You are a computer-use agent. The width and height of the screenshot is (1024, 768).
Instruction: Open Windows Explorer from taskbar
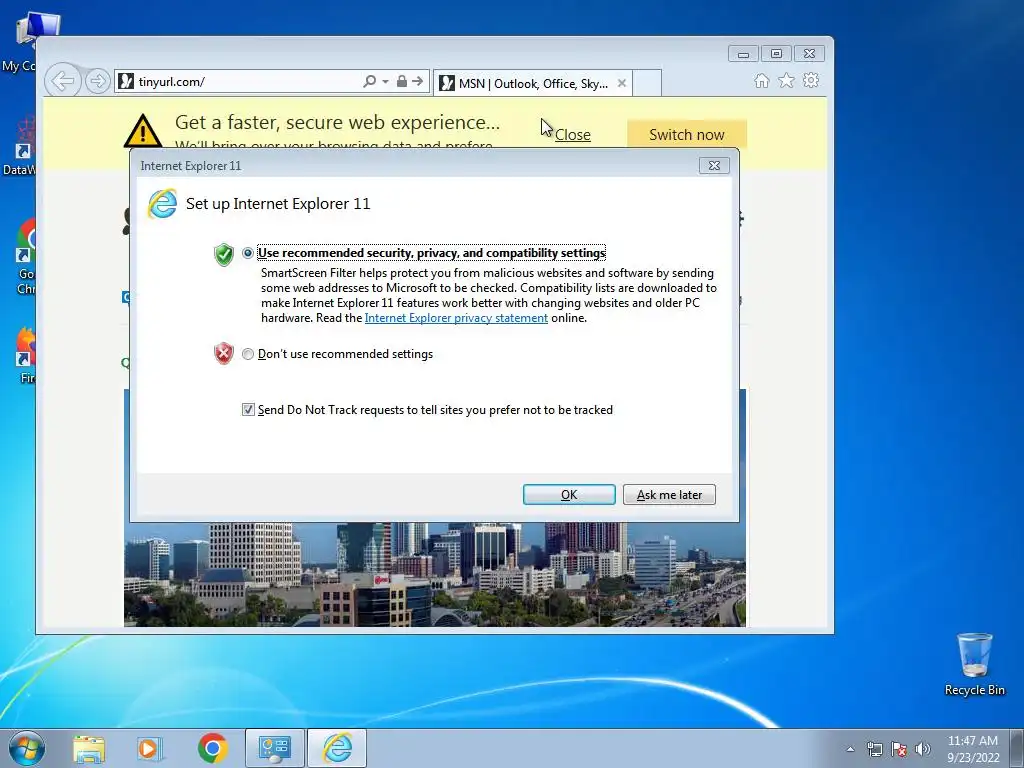(89, 748)
